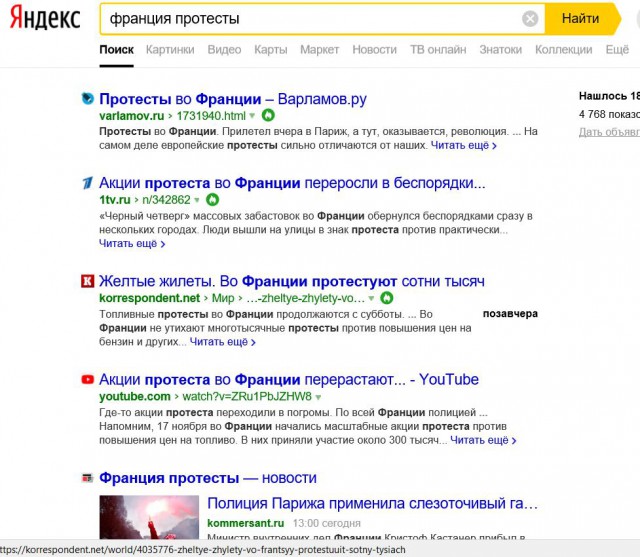Click the watch?v=ZRu1PbJZHW8 URL path link
The image size is (640, 557).
point(247,397)
